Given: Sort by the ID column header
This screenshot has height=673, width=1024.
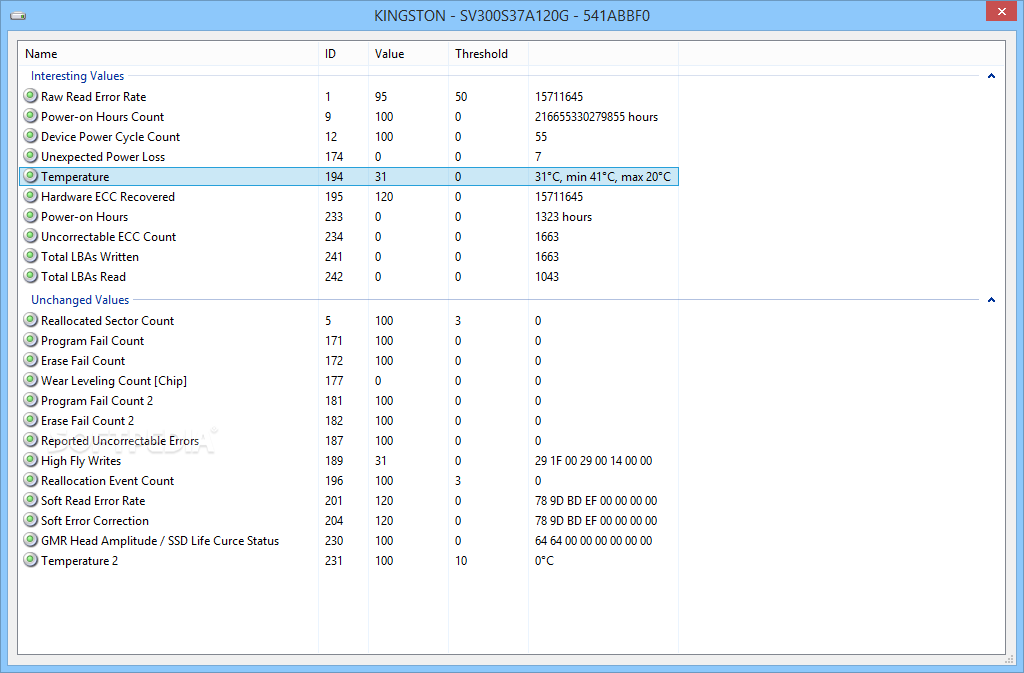Looking at the screenshot, I should 344,54.
